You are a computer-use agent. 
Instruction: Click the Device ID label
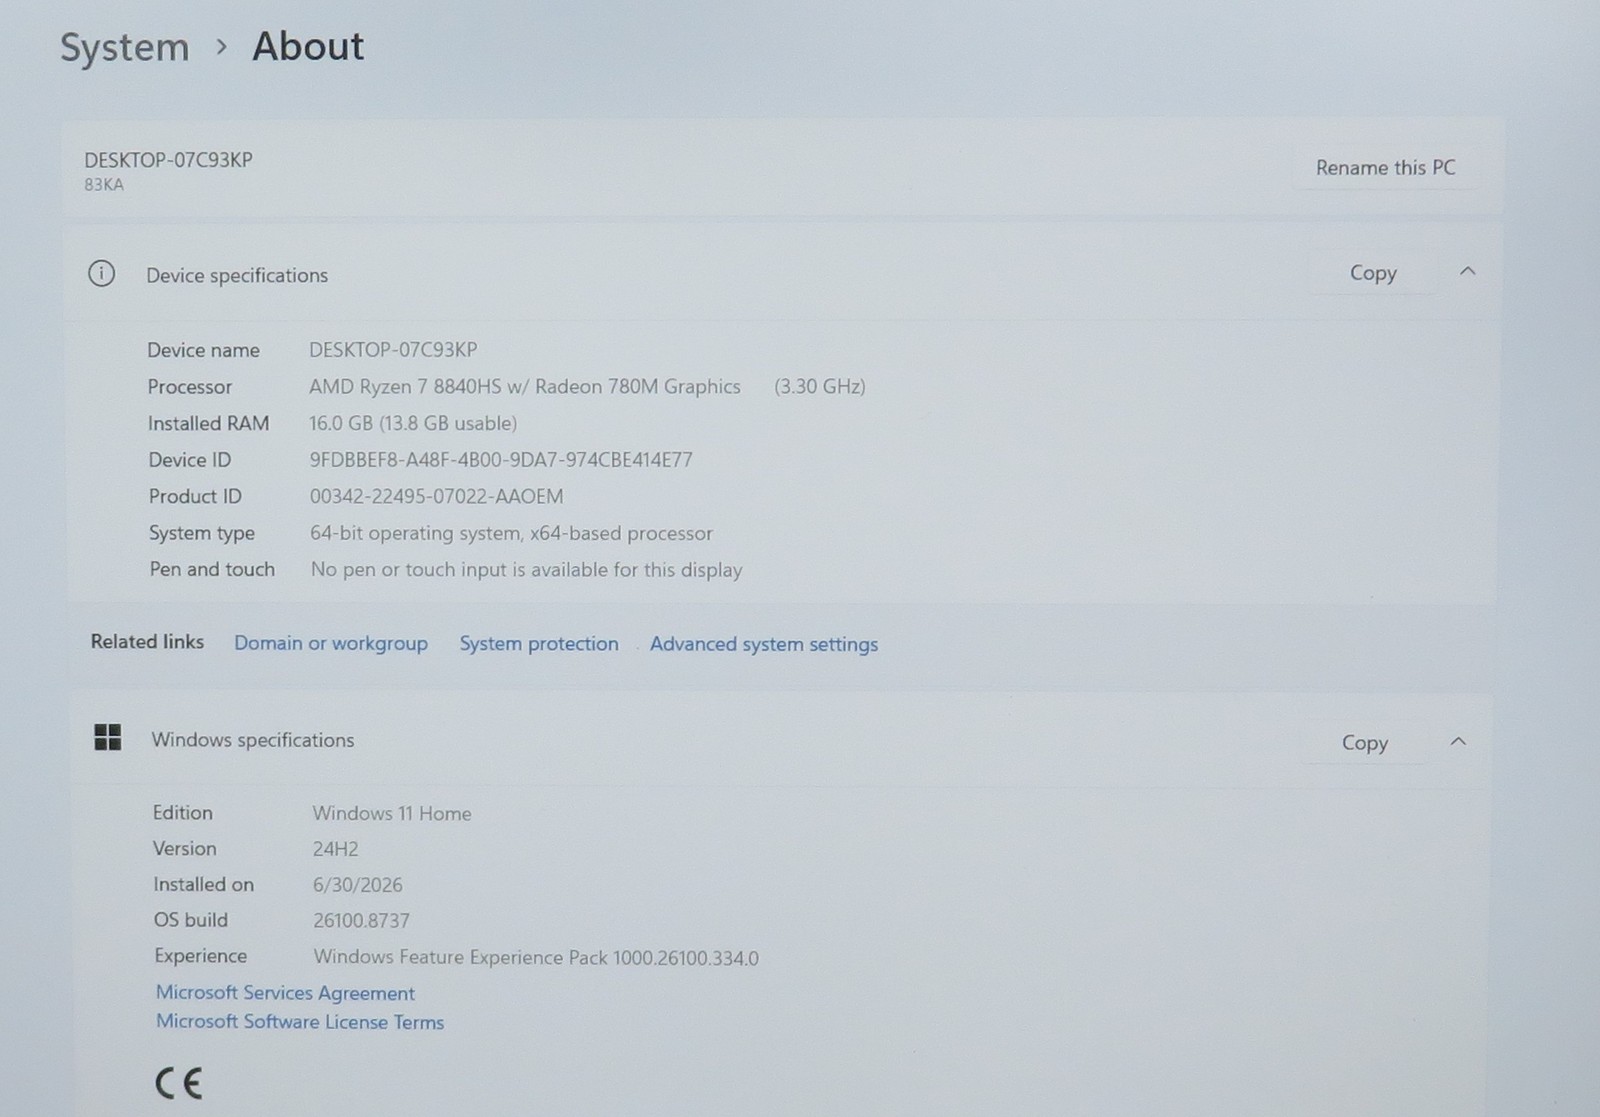(190, 460)
